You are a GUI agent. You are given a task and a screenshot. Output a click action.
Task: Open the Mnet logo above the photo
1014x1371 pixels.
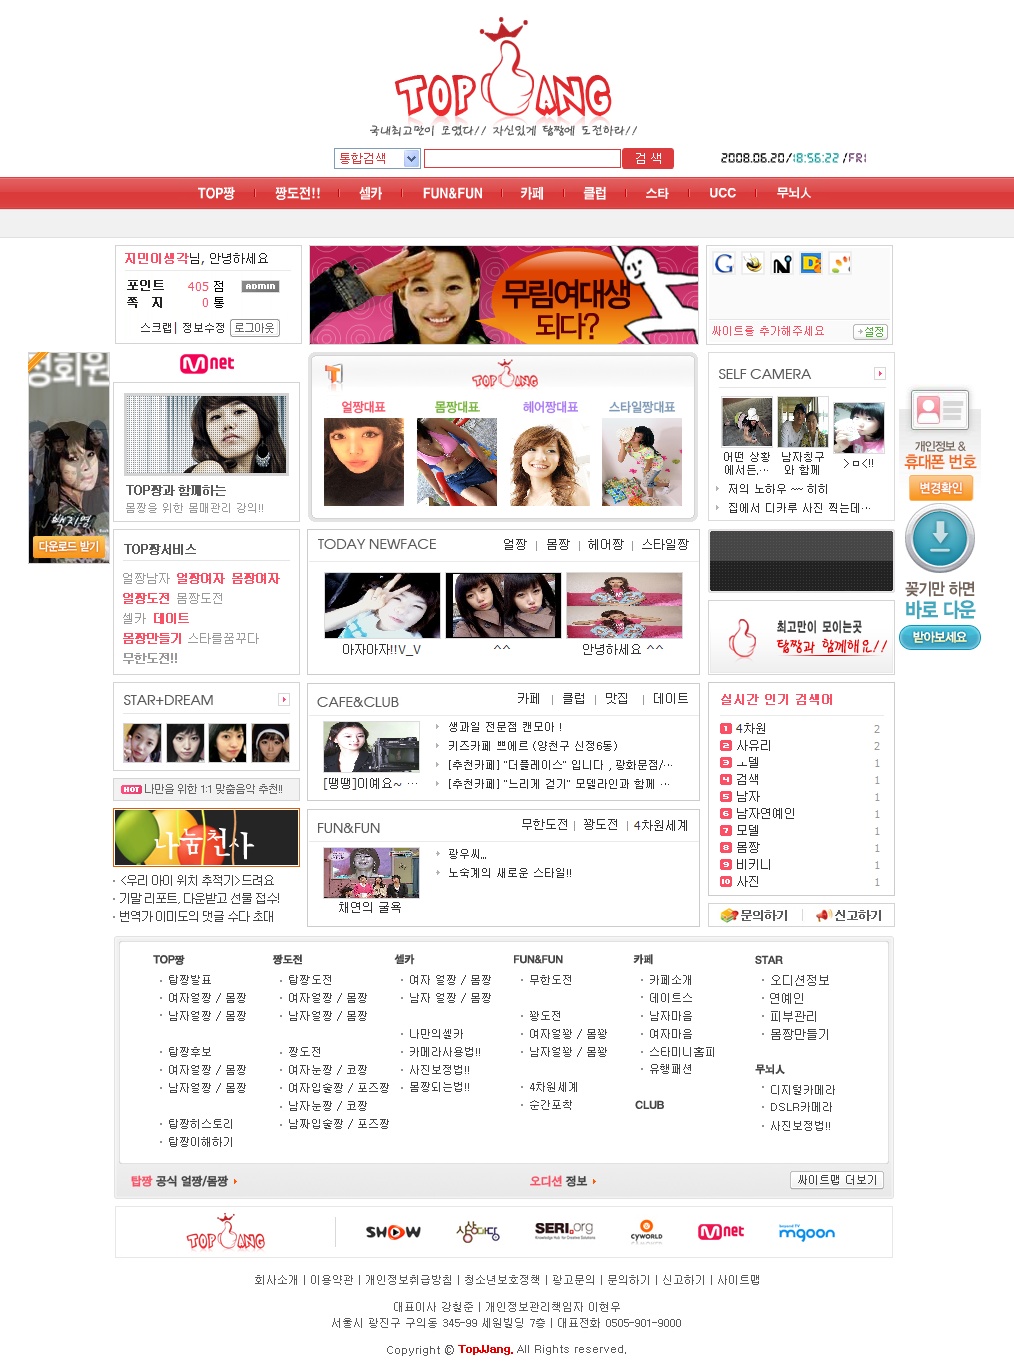207,364
